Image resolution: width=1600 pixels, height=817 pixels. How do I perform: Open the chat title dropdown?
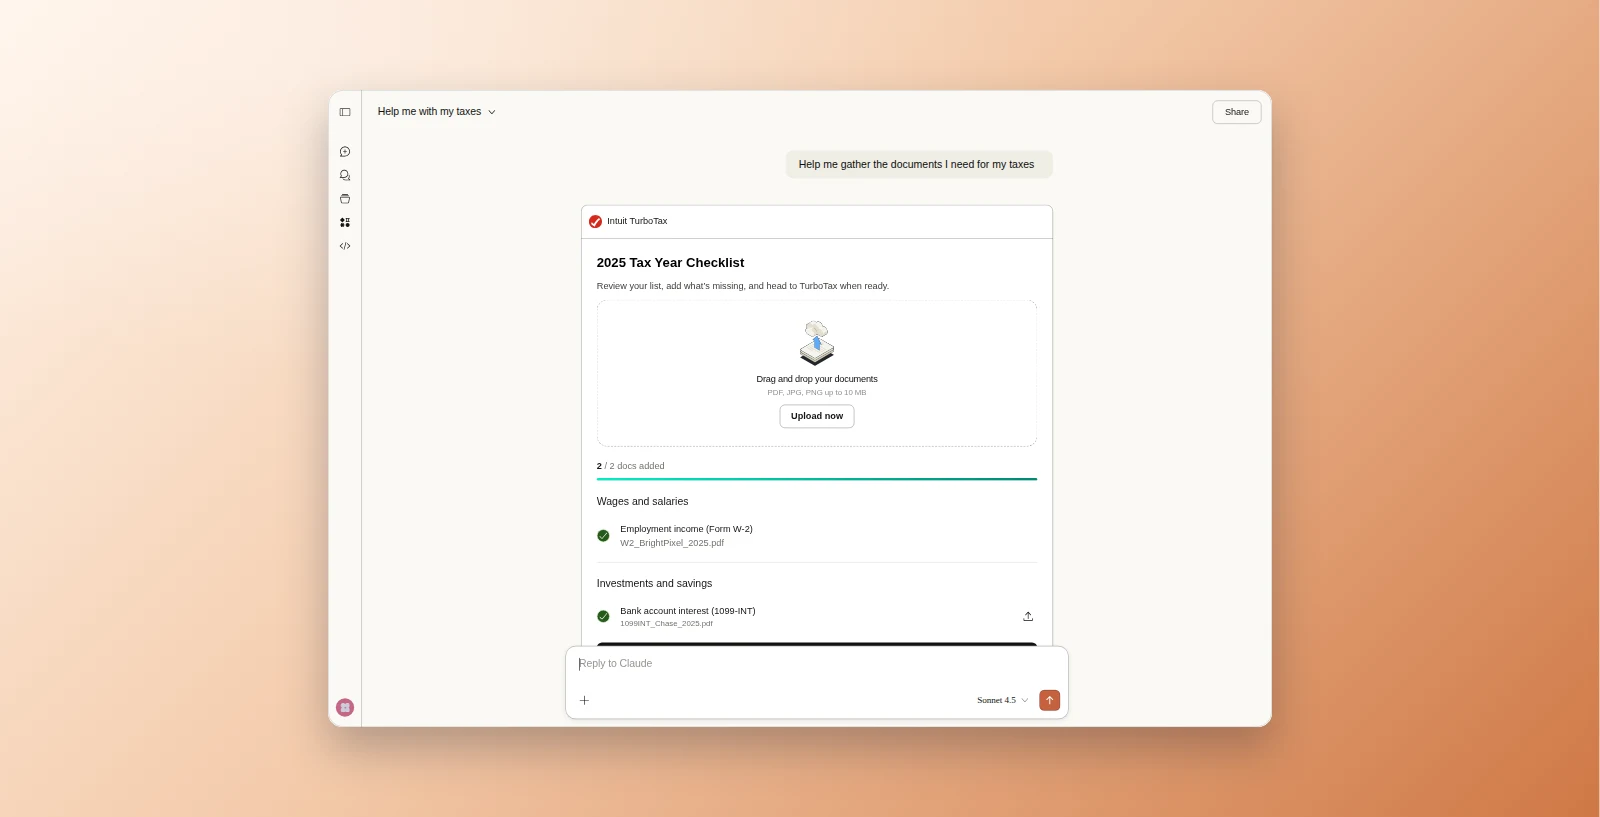436,112
